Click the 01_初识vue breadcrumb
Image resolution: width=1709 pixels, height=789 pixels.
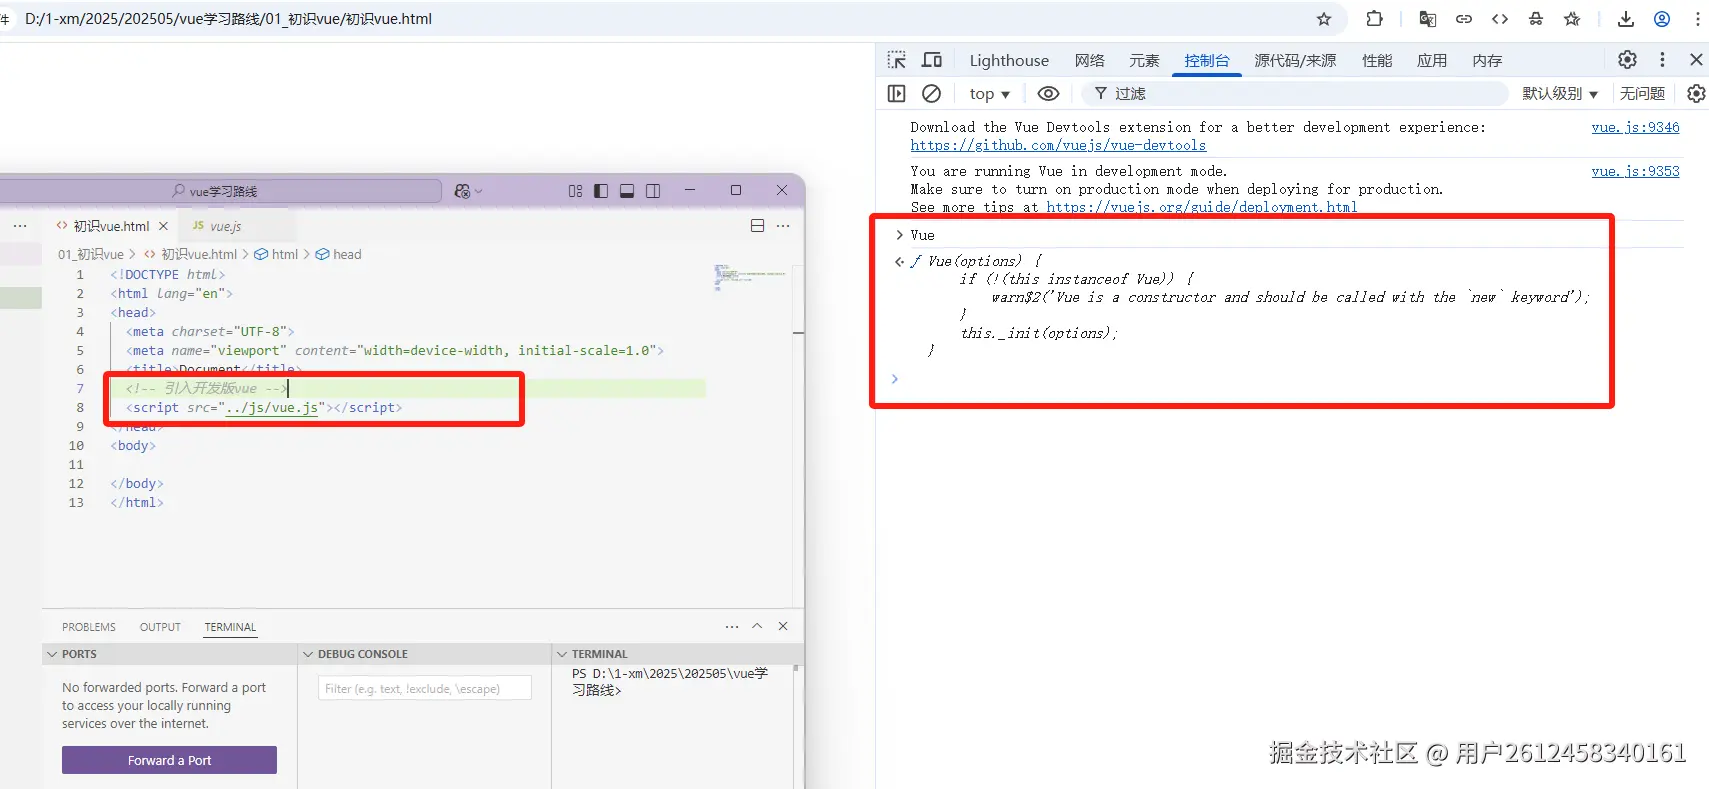[x=91, y=254]
